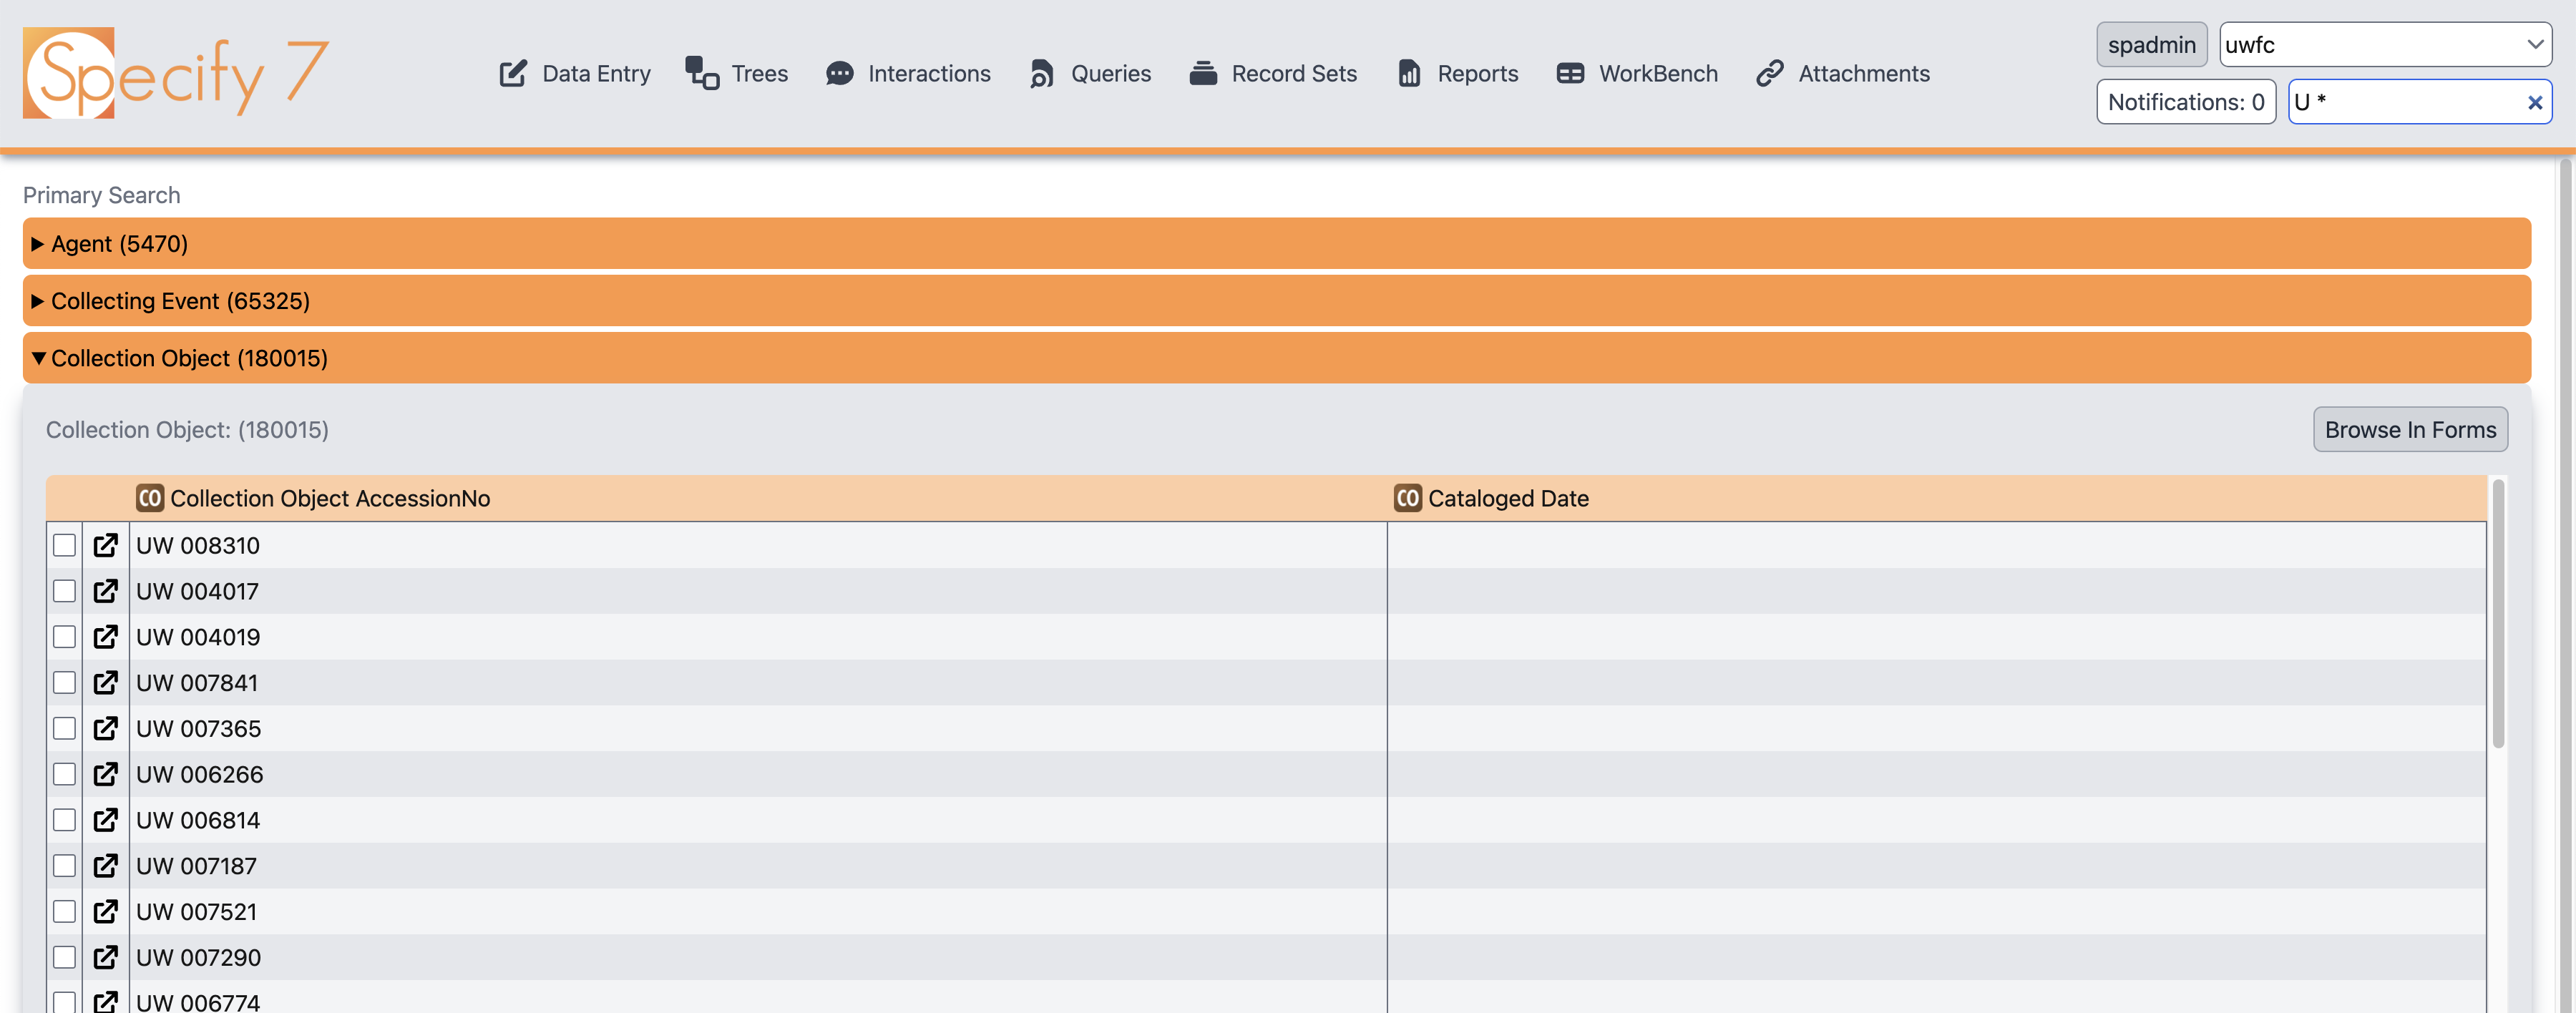Tick the UW 007187 row checkbox
Image resolution: width=2576 pixels, height=1013 pixels.
coord(65,866)
